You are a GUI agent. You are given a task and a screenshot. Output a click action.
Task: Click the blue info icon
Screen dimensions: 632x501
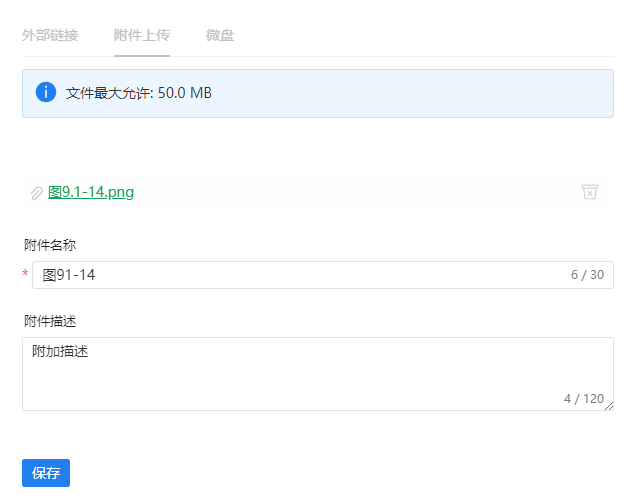46,93
